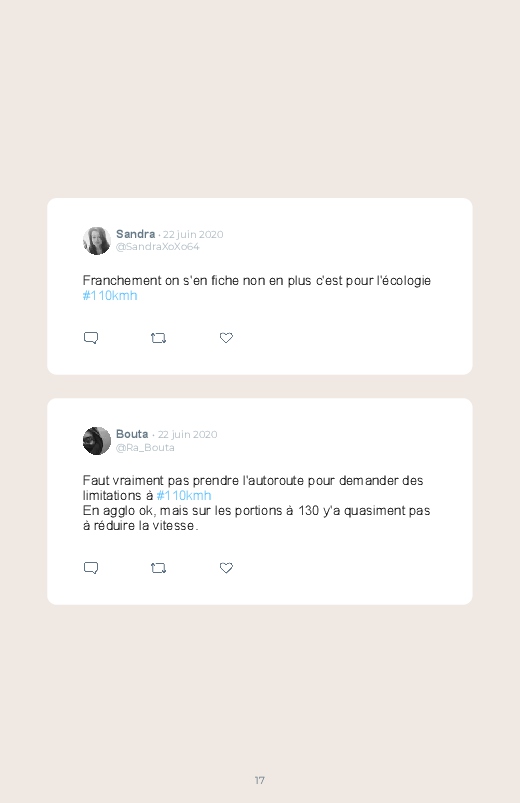
Task: Retweet Bouta's tweet
Action: point(158,568)
